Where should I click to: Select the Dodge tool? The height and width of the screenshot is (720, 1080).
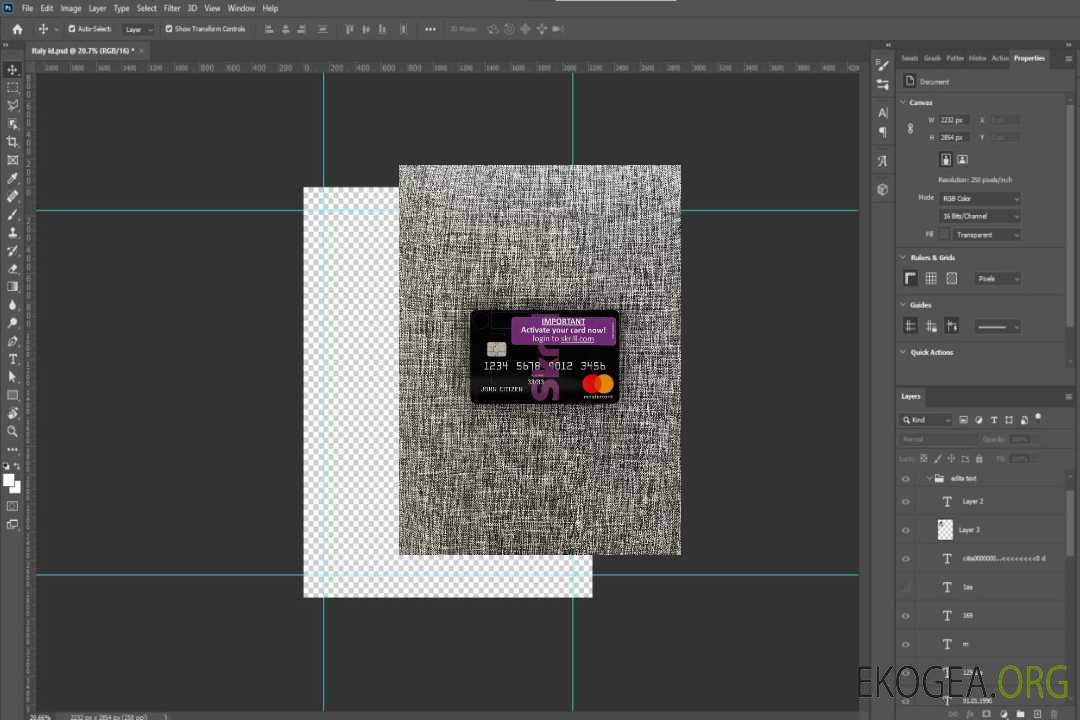click(12, 323)
